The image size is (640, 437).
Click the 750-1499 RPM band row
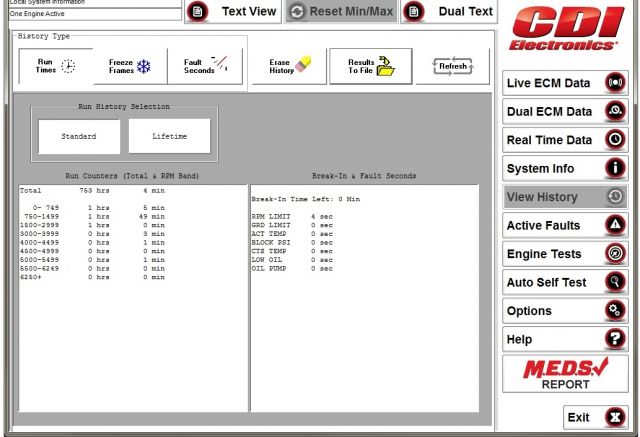tap(92, 217)
